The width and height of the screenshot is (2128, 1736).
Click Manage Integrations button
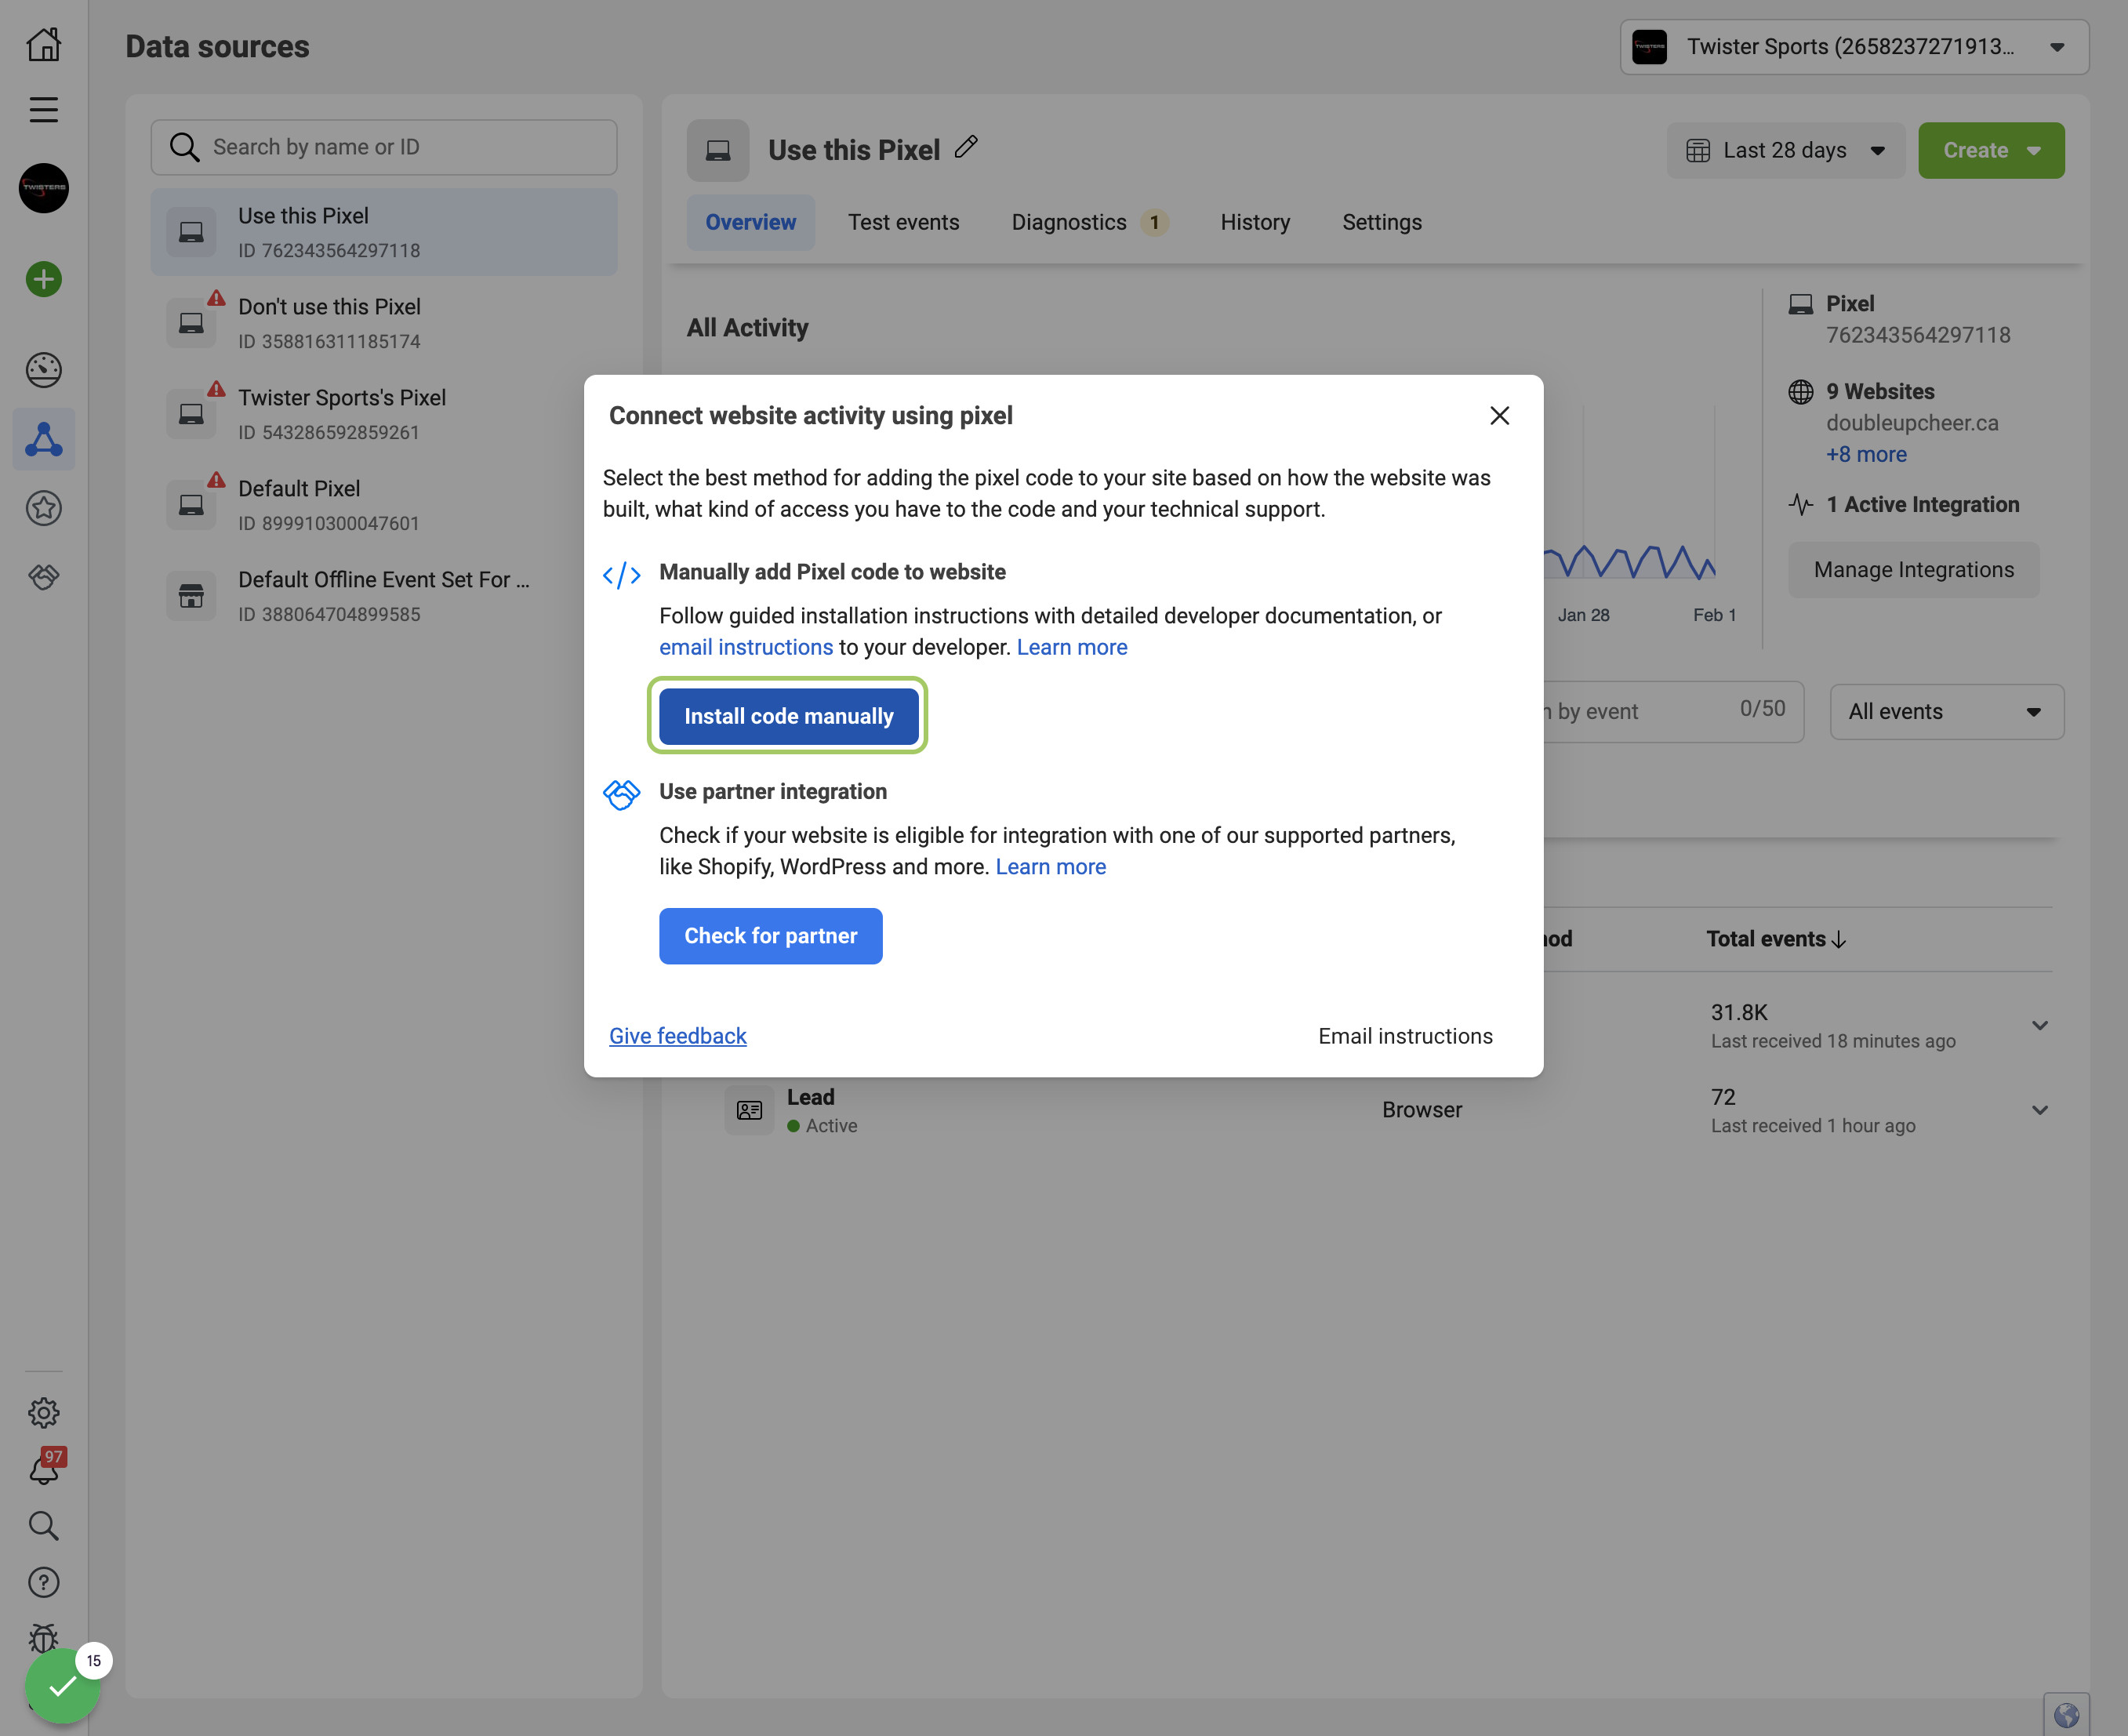point(1913,570)
